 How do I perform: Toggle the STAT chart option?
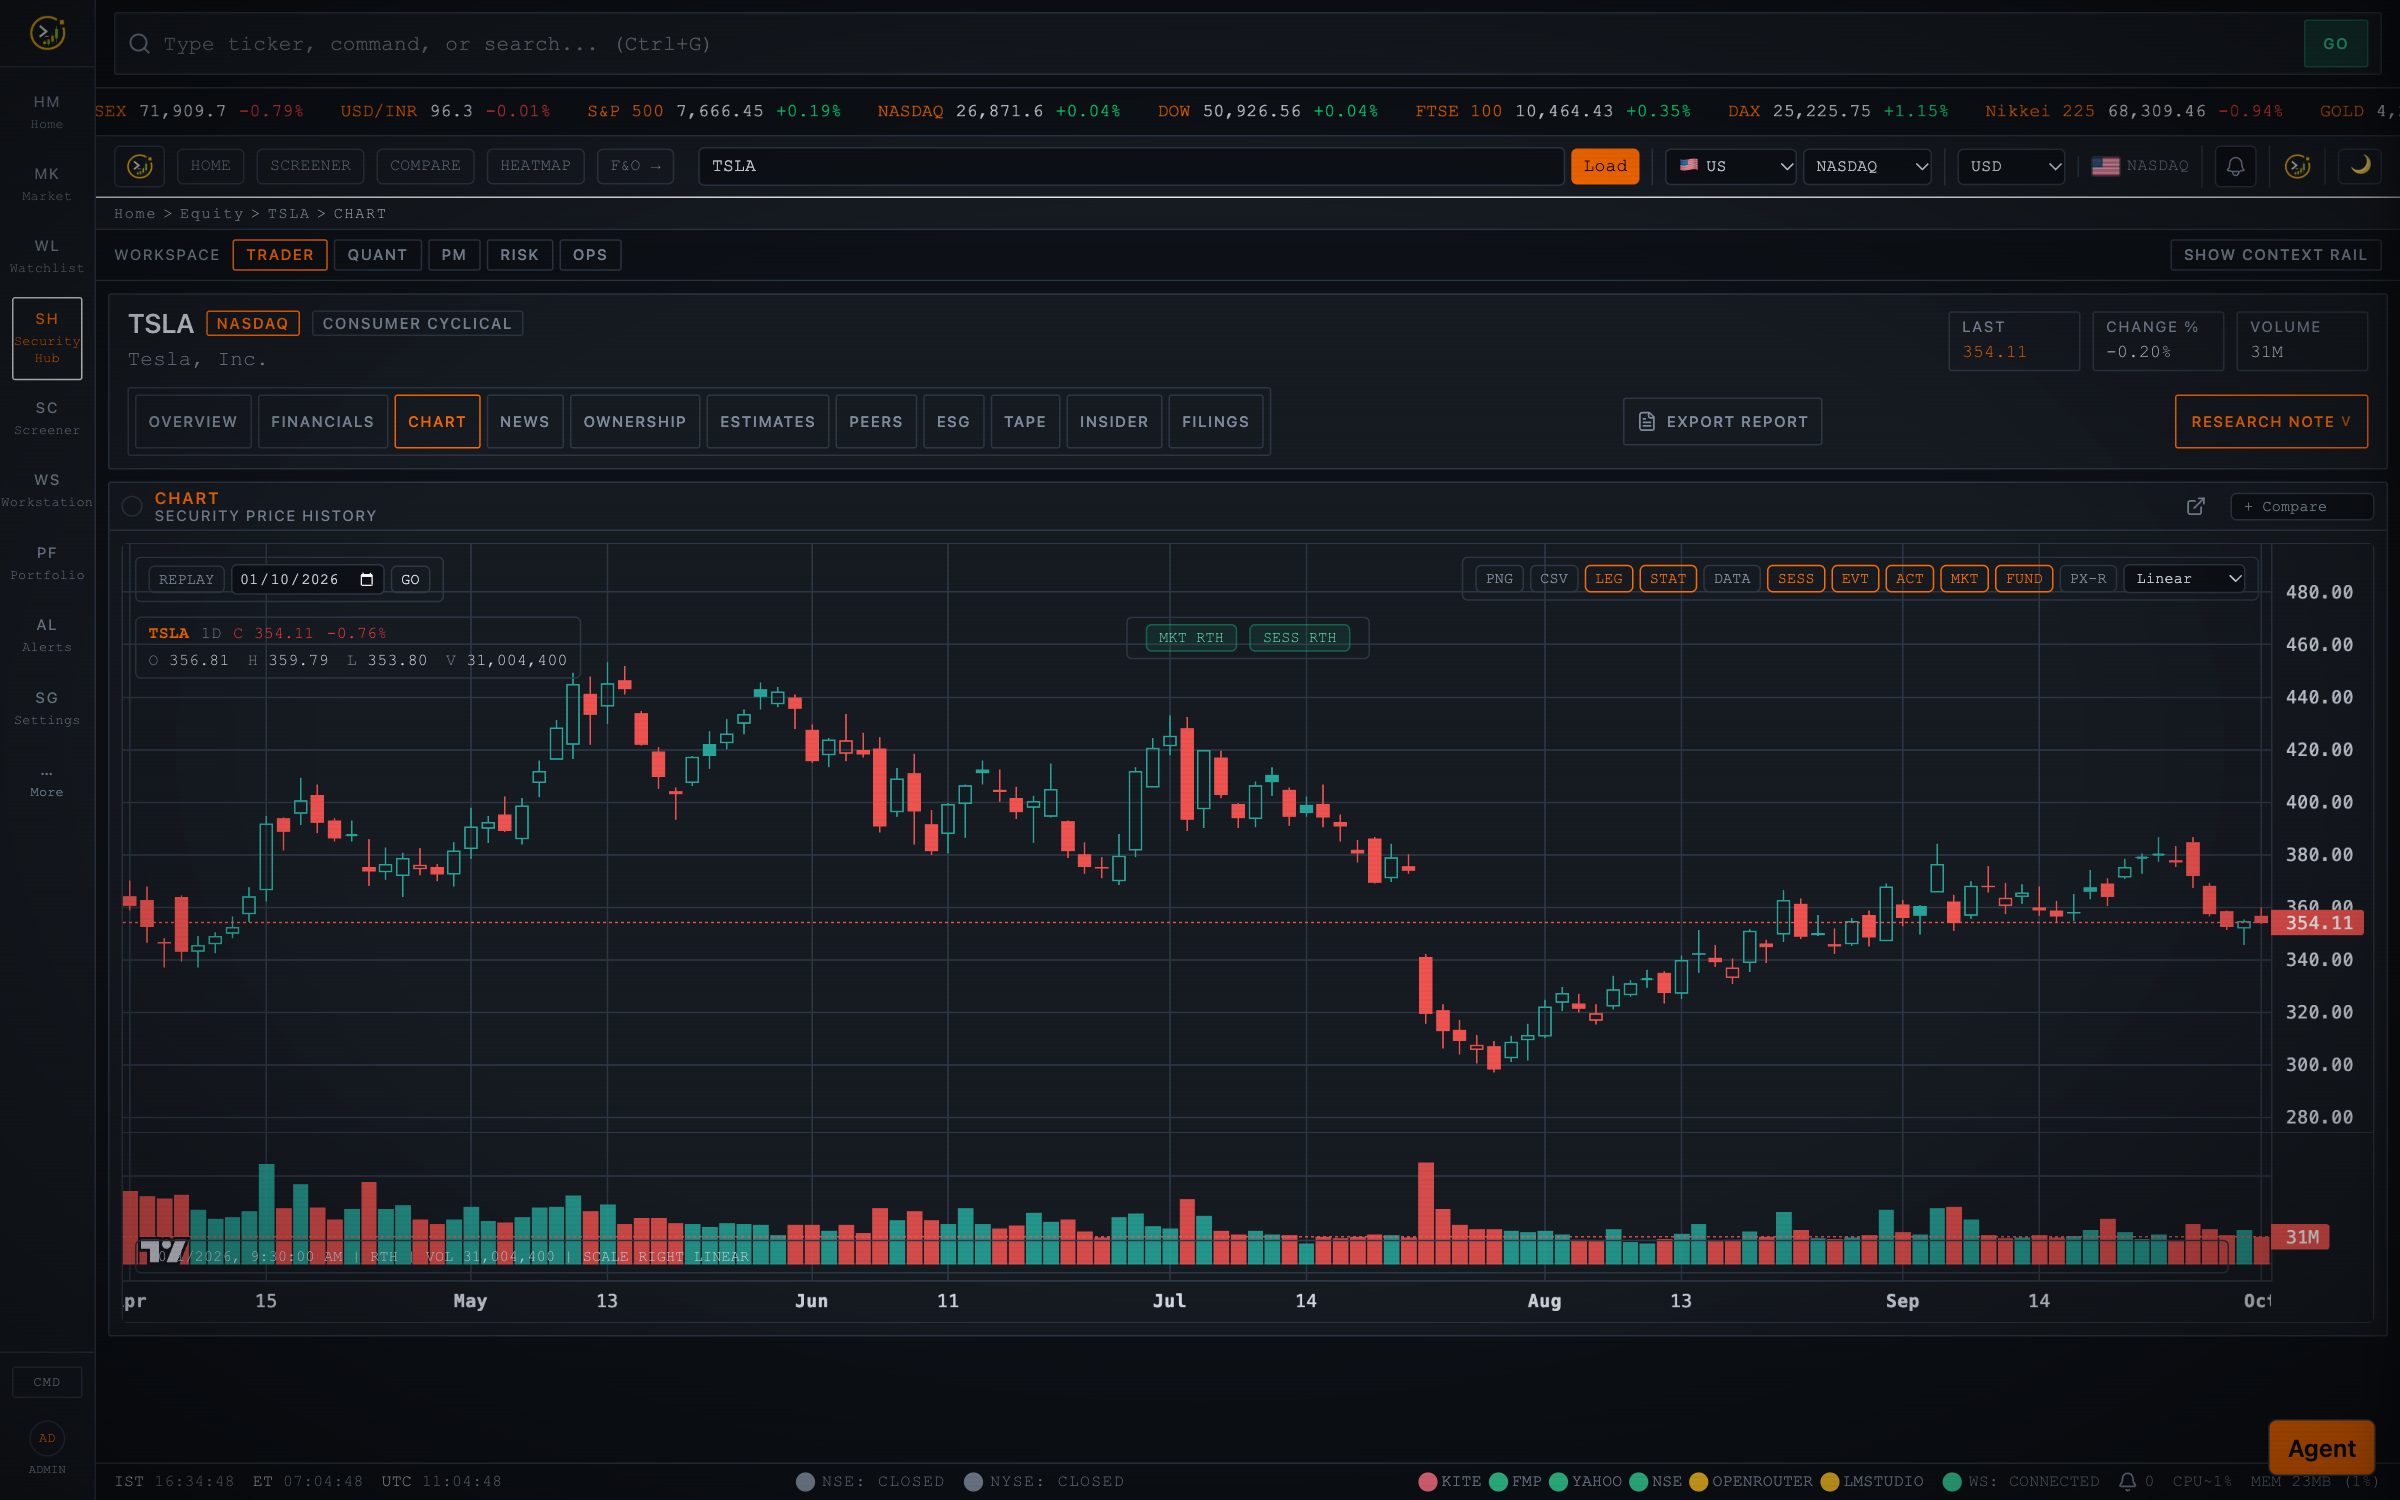coord(1667,579)
